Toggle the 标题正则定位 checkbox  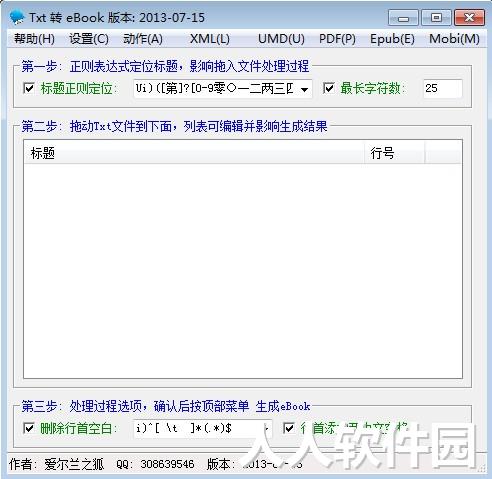(x=29, y=88)
